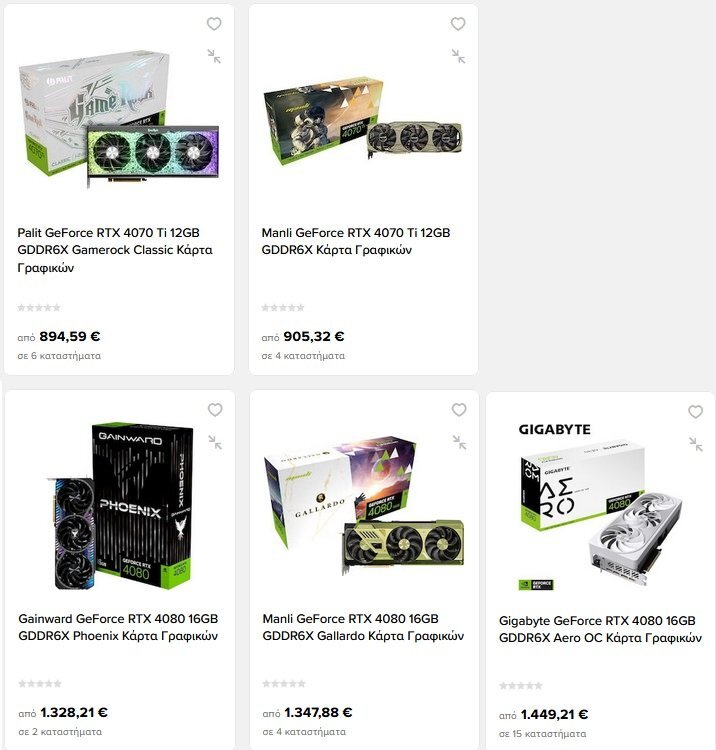
Task: Favorite the Palit RTX 4070 Ti Gamerock card
Action: tap(214, 23)
